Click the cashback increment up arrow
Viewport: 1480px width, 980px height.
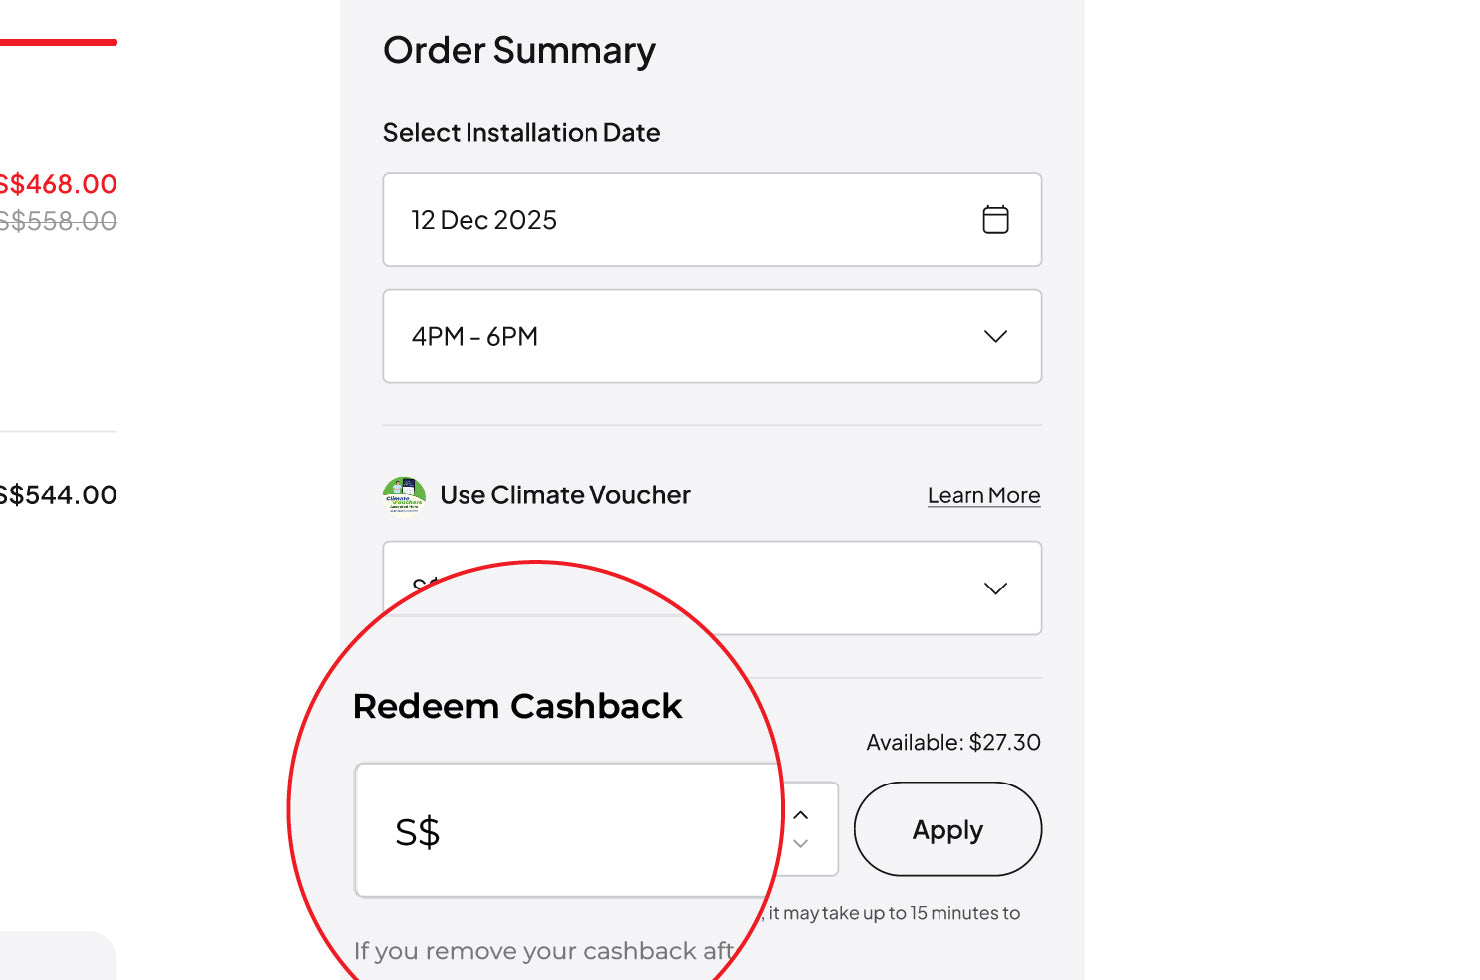pyautogui.click(x=800, y=814)
